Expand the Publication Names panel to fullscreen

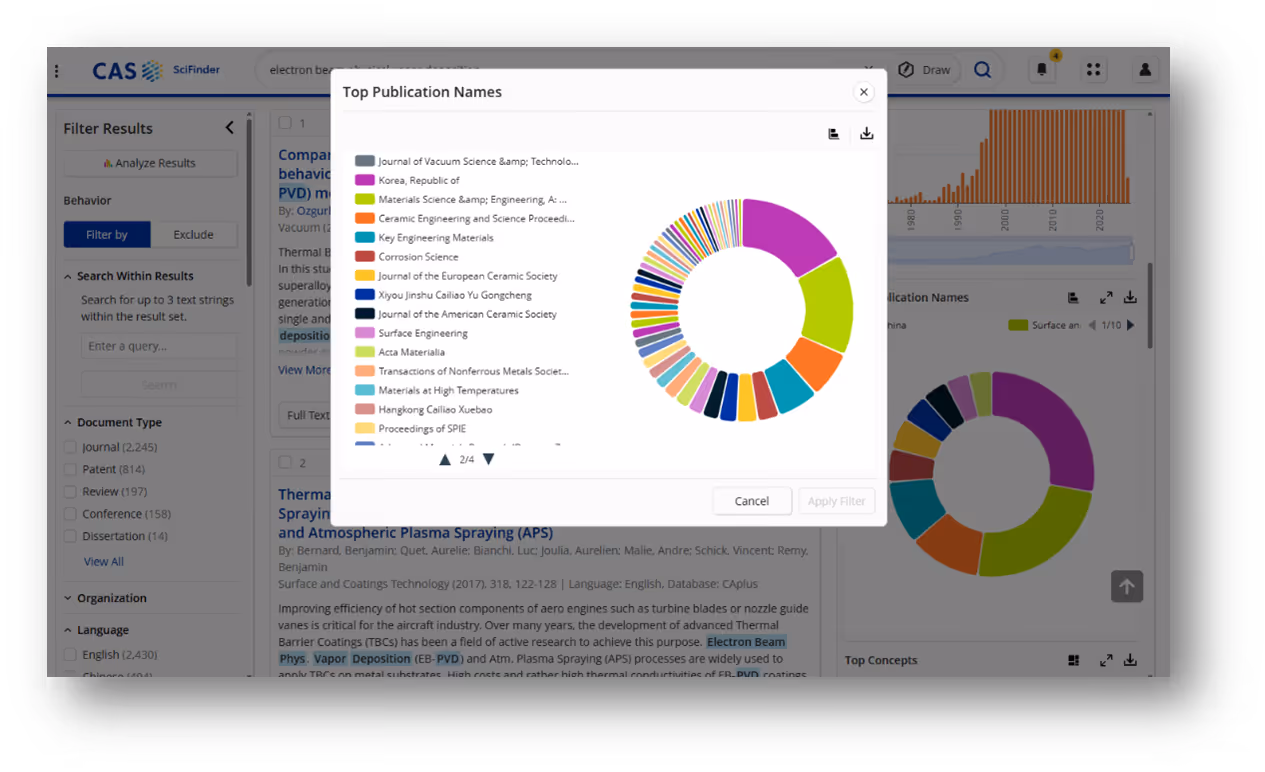1106,297
